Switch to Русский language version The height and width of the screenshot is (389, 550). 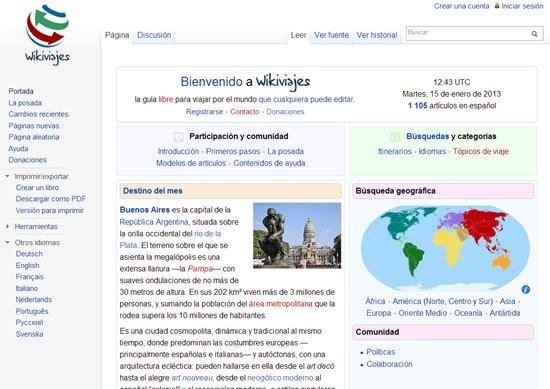pos(29,322)
